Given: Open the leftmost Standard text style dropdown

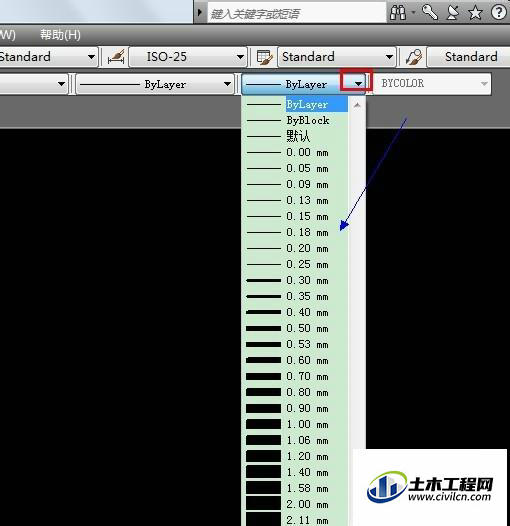Looking at the screenshot, I should coord(48,57).
